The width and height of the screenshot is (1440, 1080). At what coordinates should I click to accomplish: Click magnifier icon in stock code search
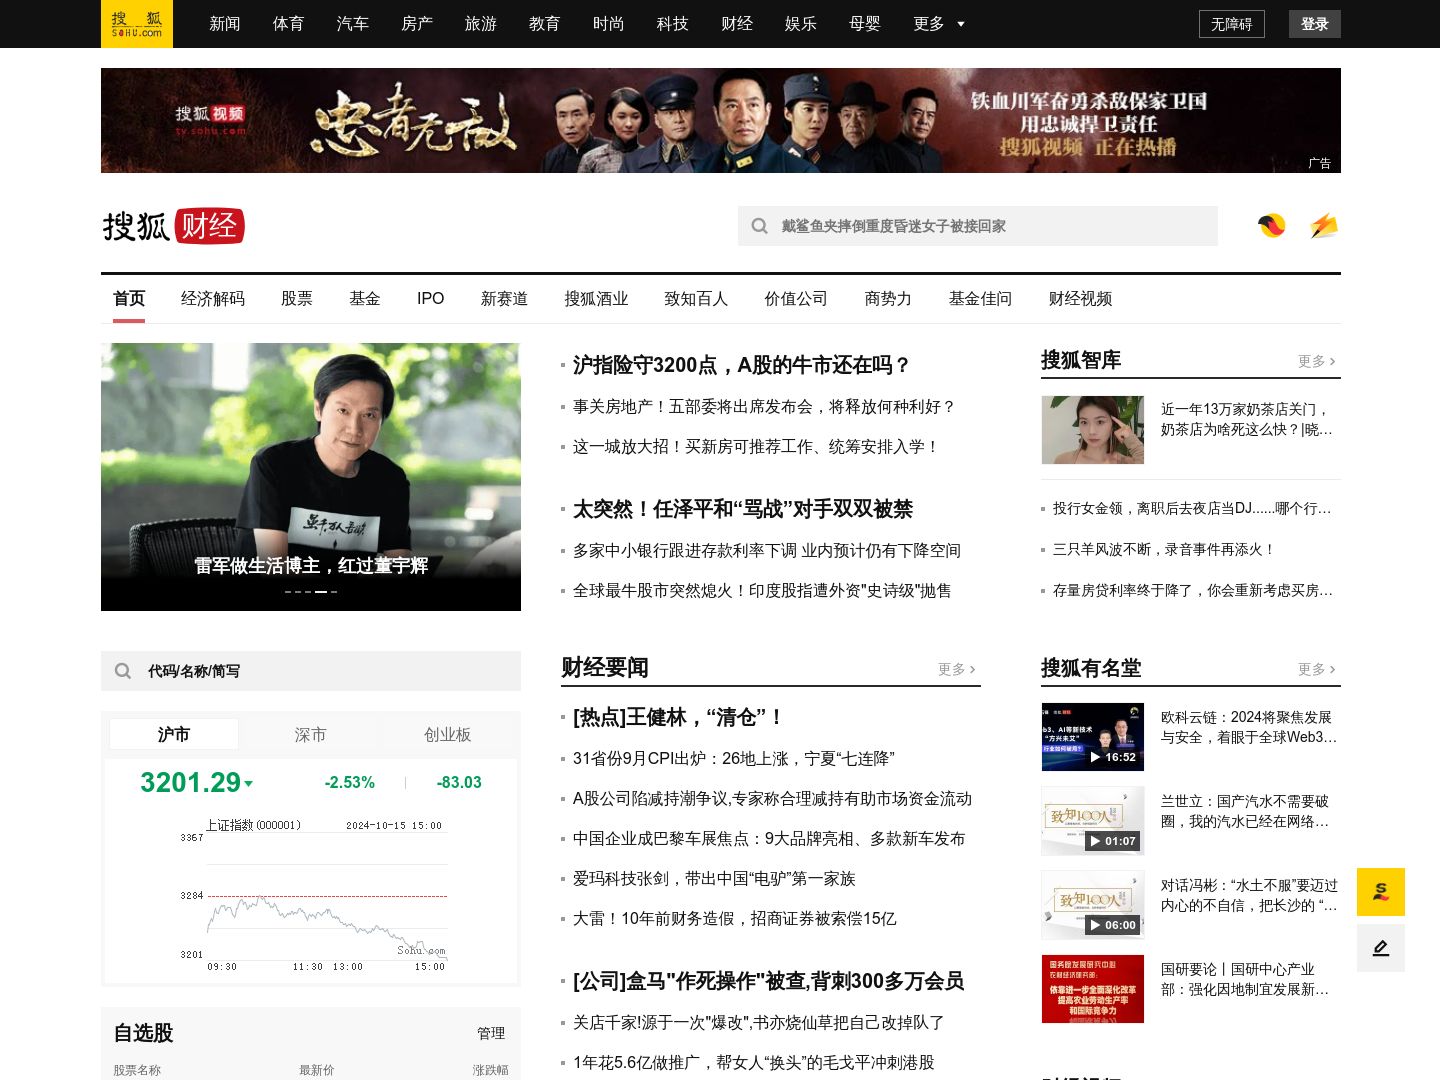pos(123,671)
